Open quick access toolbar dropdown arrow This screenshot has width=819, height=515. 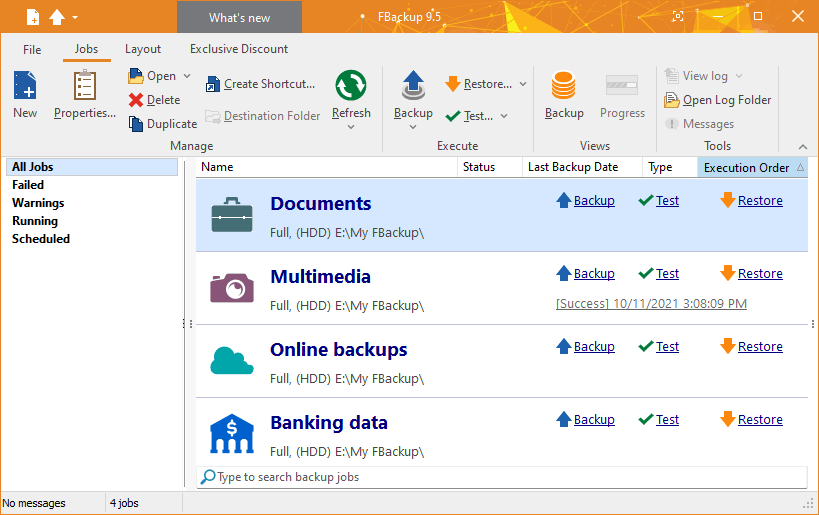click(x=75, y=17)
